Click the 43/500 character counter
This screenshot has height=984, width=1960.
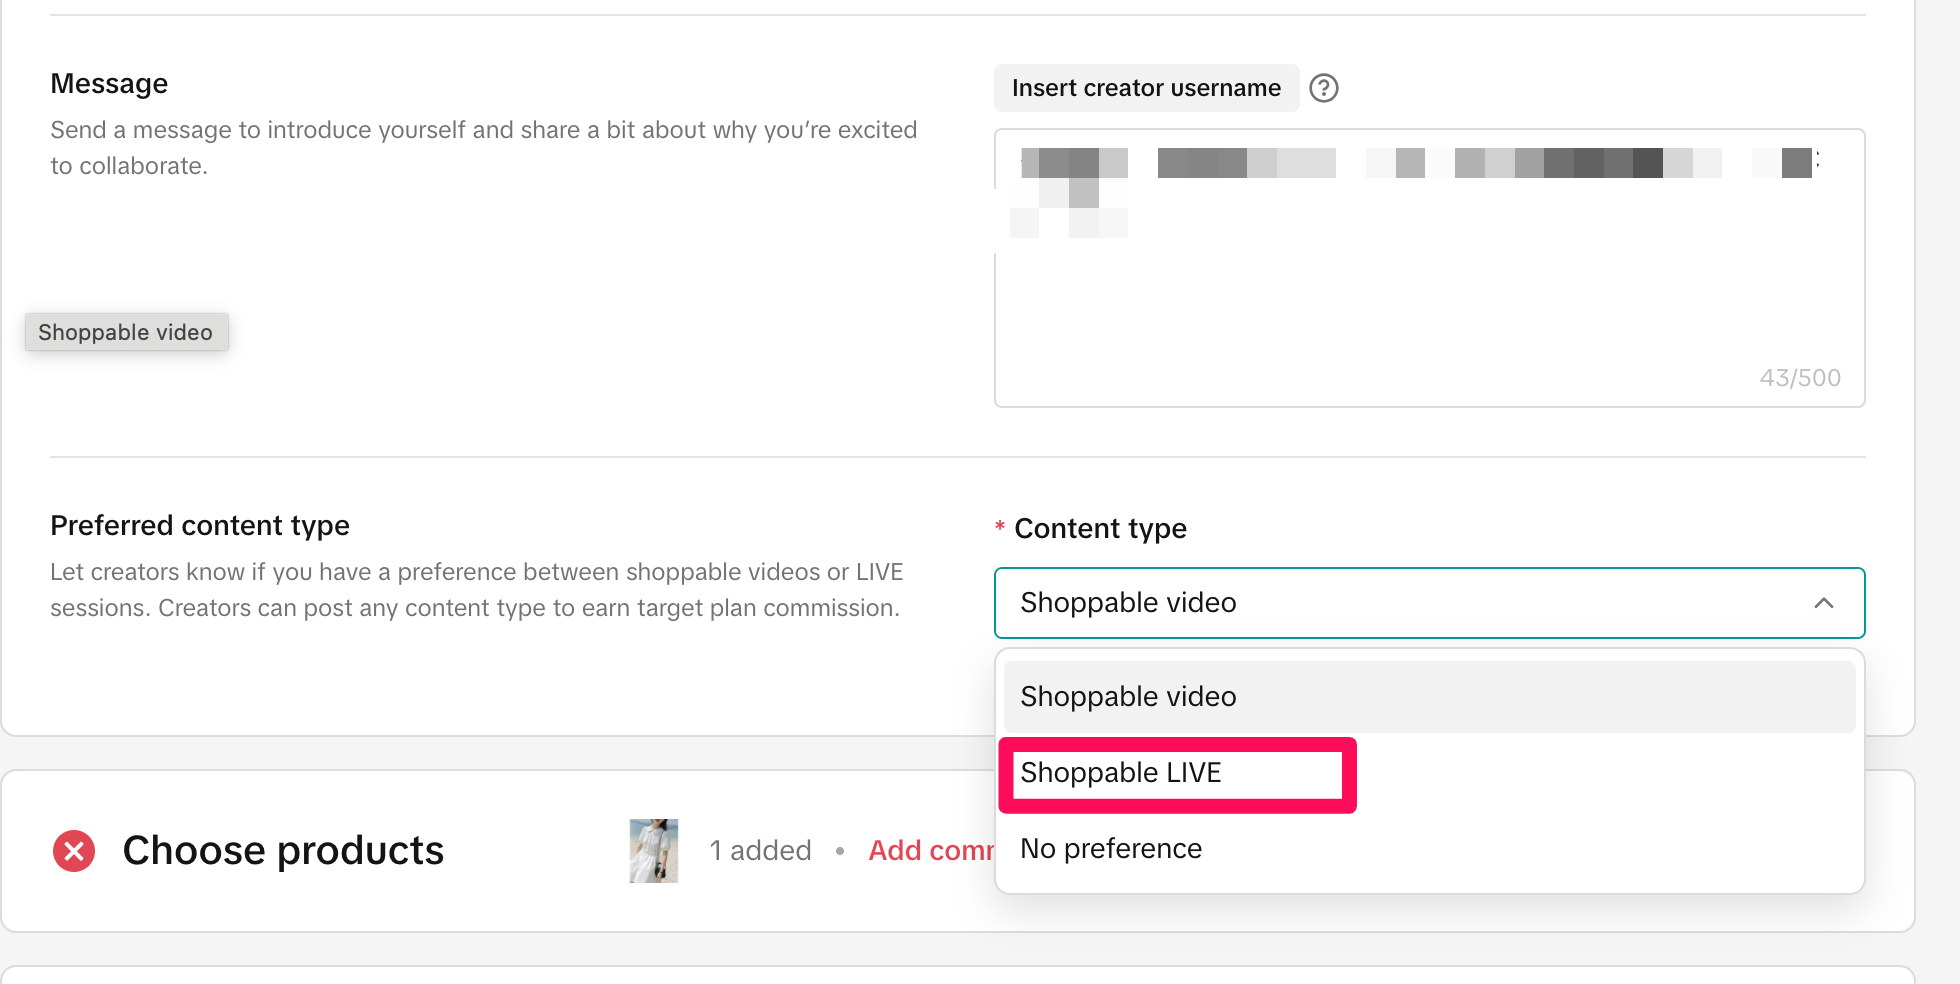coord(1799,378)
